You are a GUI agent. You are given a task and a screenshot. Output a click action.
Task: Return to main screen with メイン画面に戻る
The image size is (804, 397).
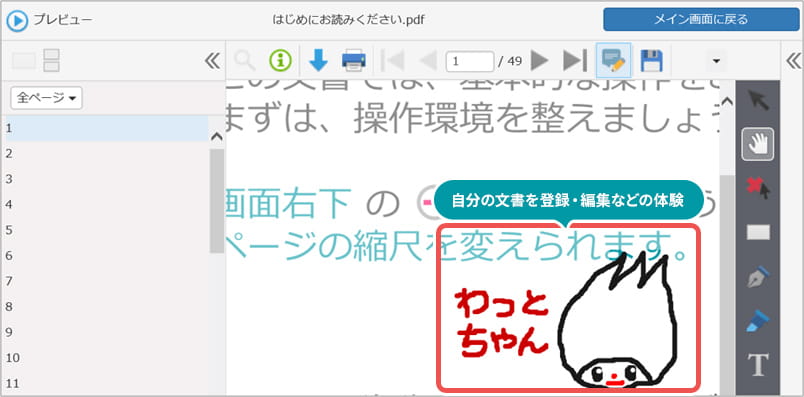point(701,20)
